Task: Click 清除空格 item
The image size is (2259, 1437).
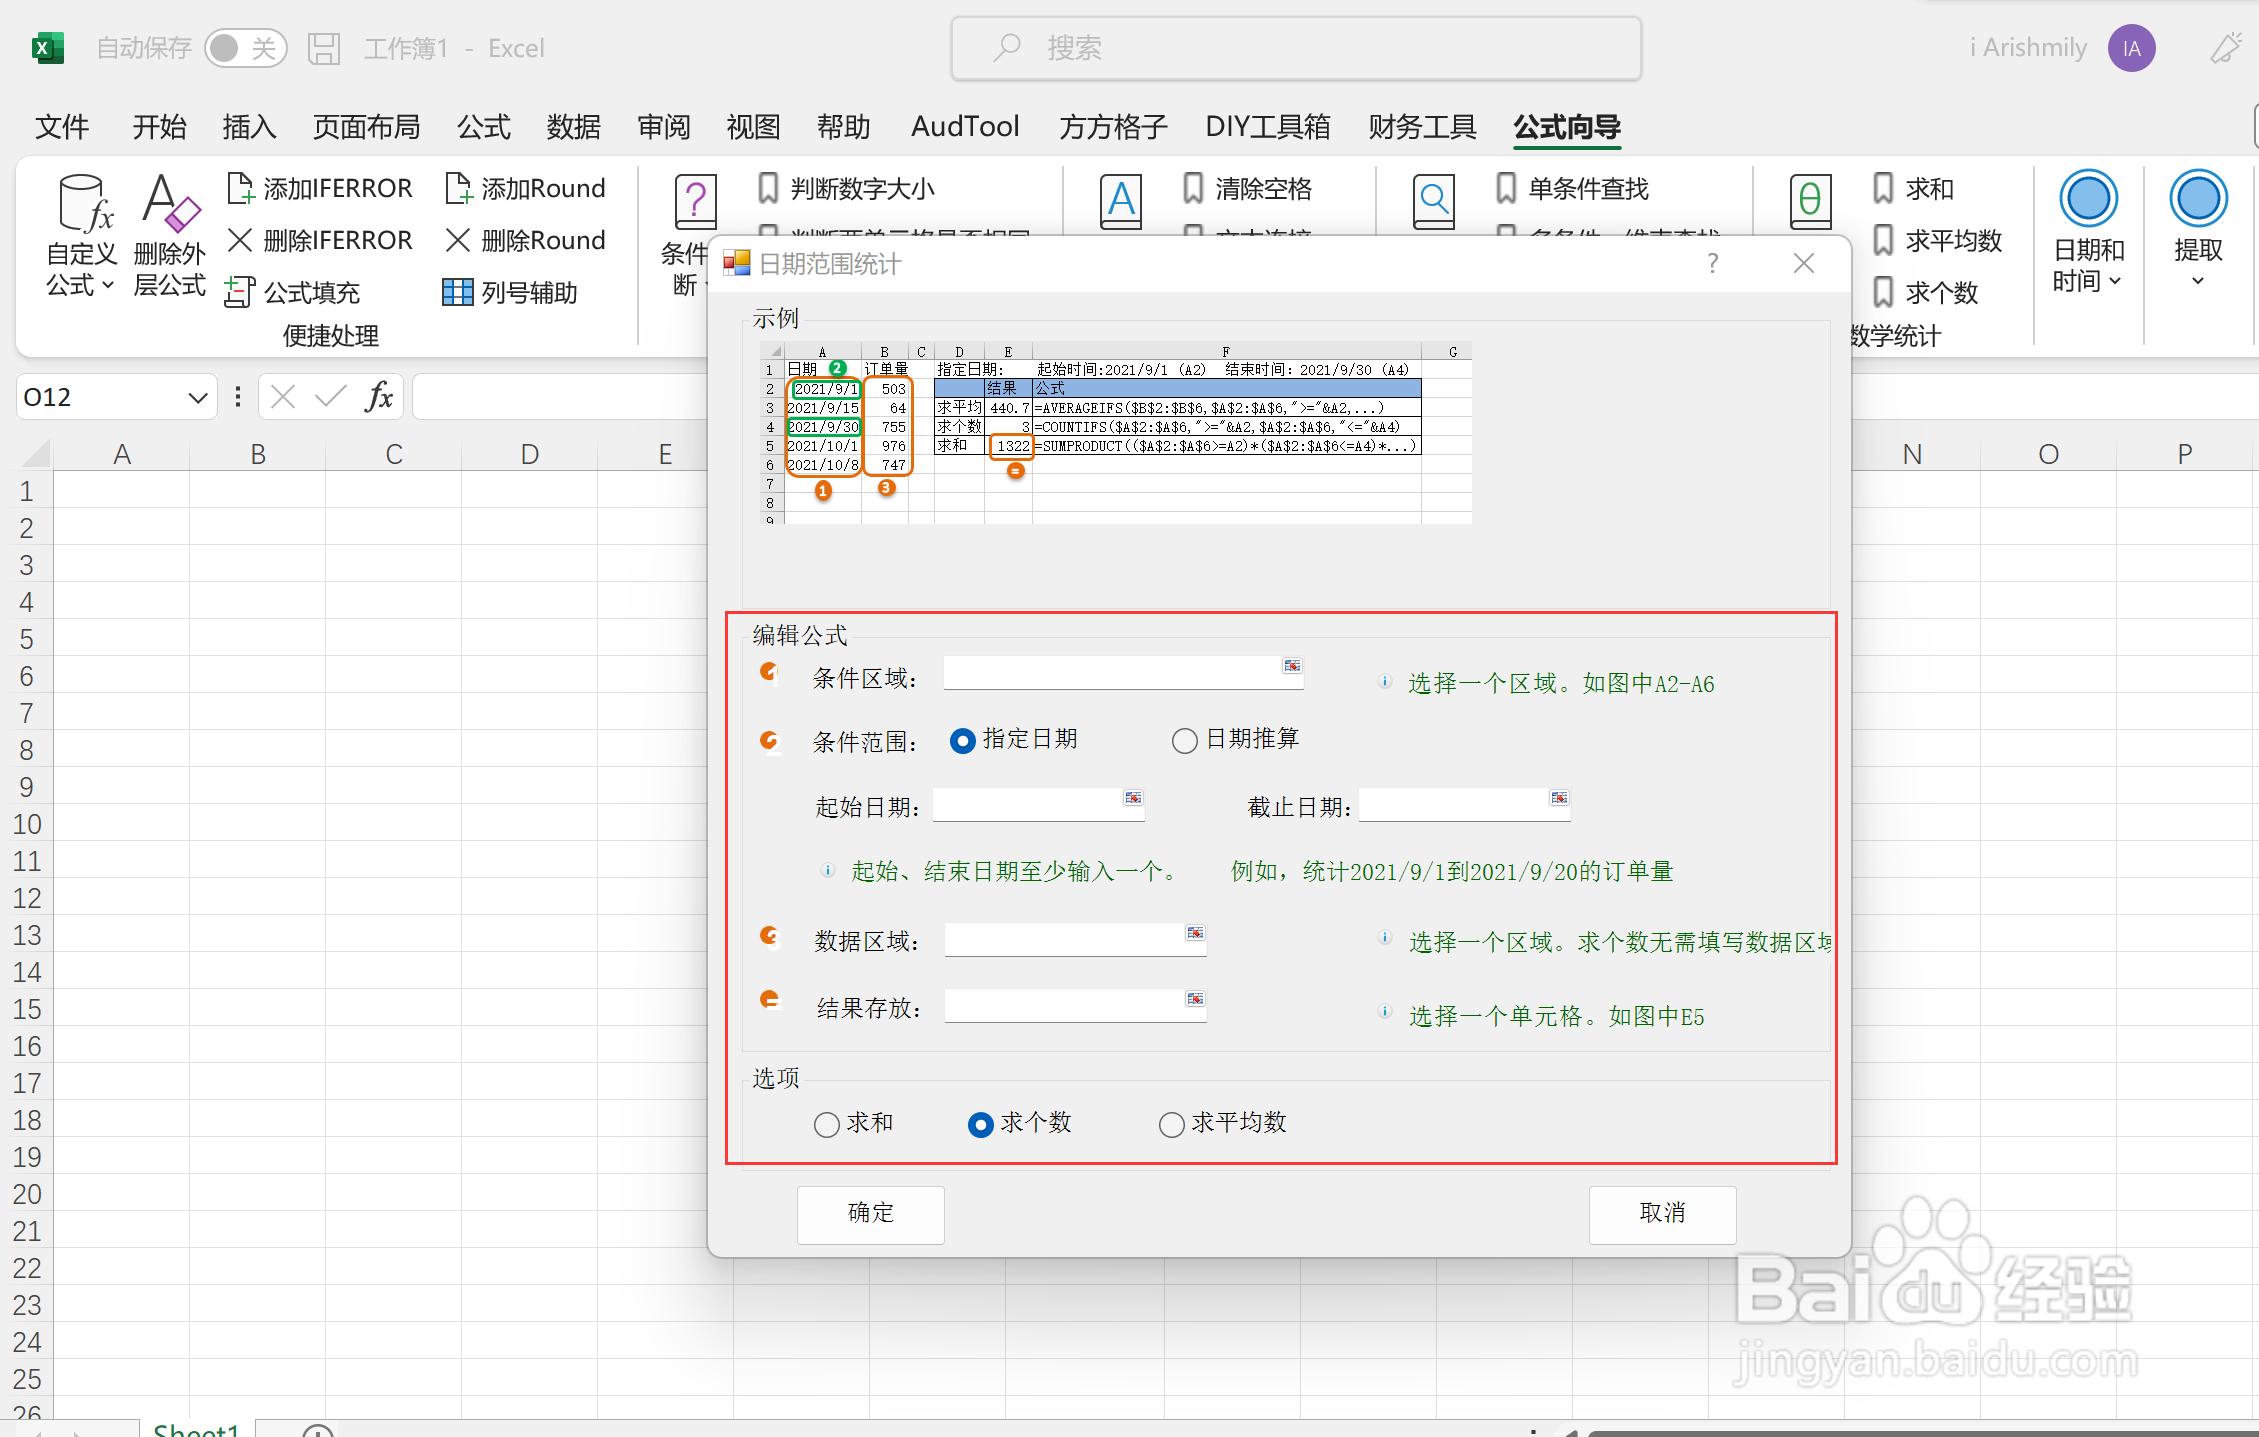Action: pos(1247,188)
